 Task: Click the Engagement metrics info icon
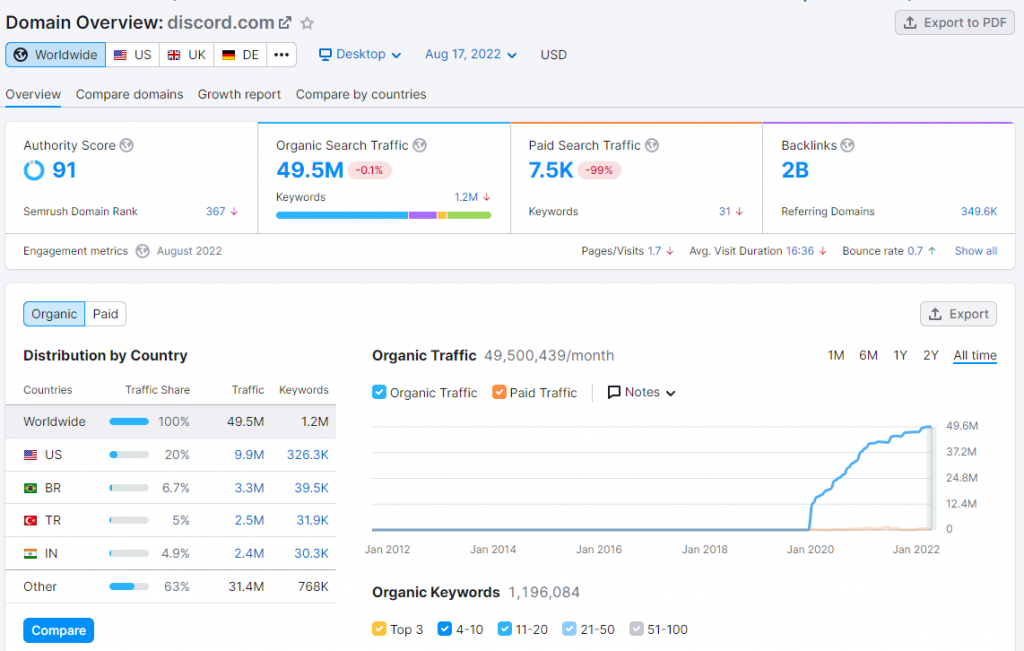coord(142,251)
